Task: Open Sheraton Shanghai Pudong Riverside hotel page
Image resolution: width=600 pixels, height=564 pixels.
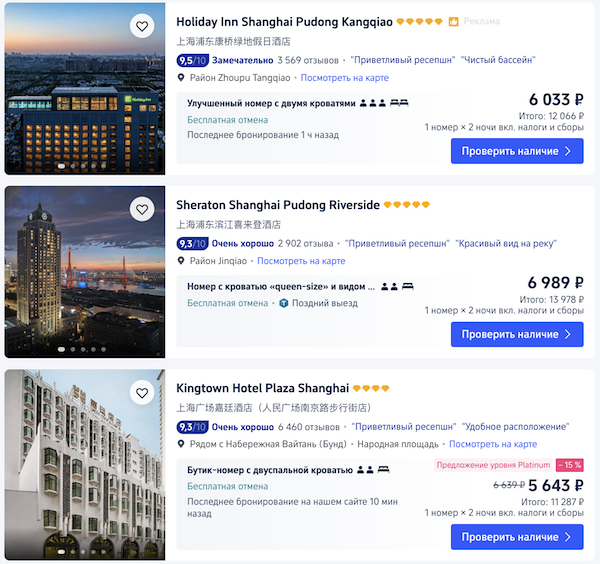Action: click(x=278, y=205)
